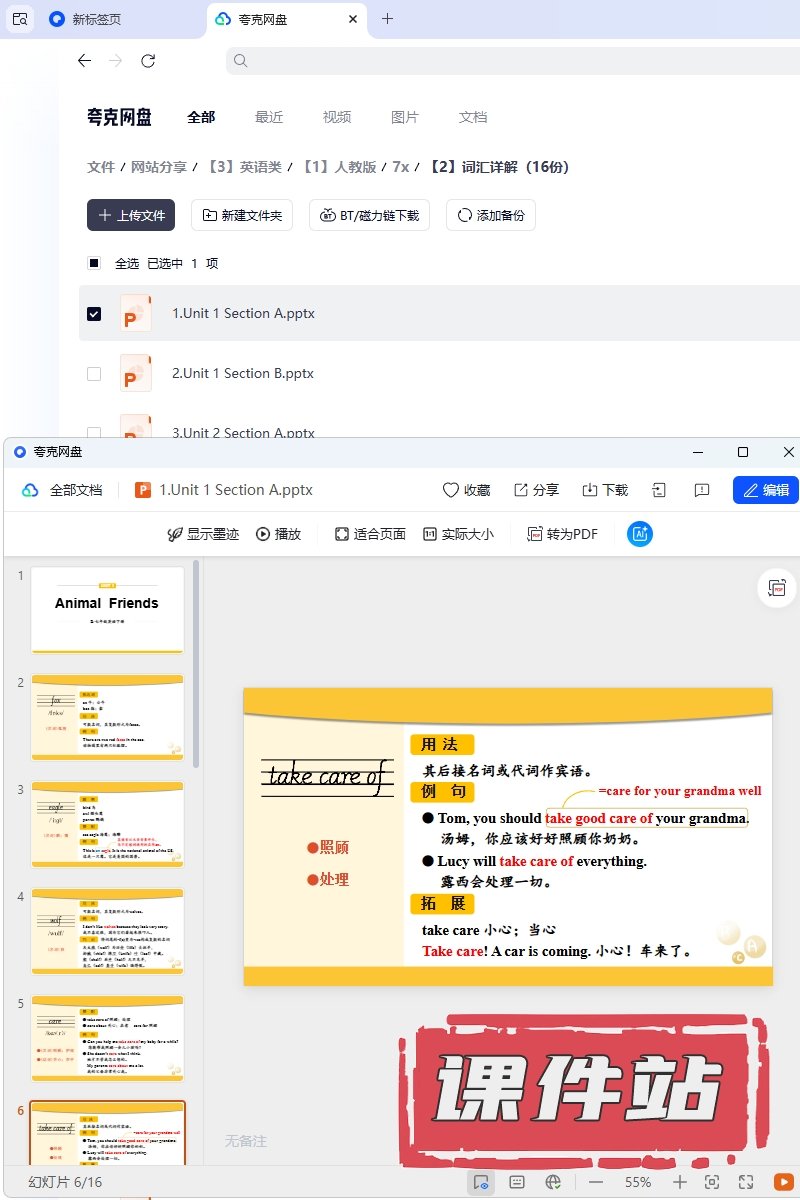Start slideshow with the orange play icon
Screen dimensions: 800x1200
784,1182
